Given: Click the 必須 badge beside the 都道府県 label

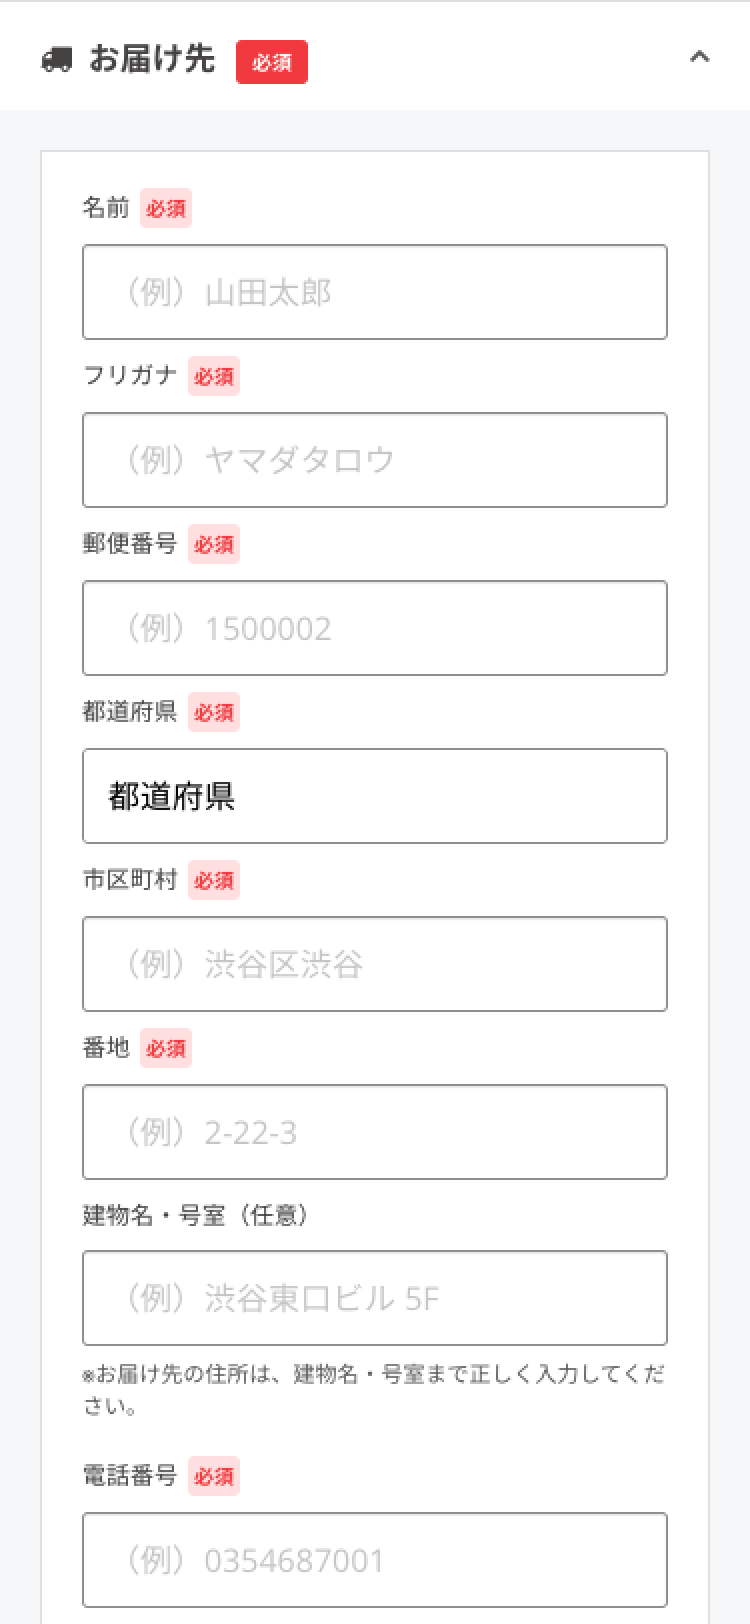Looking at the screenshot, I should (x=214, y=712).
